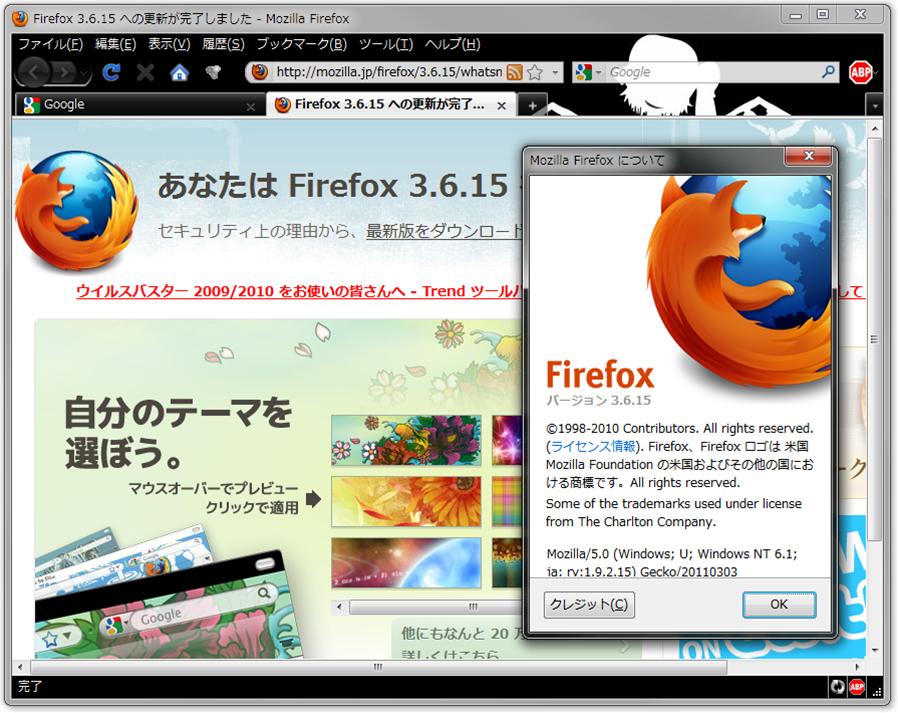Open the back/forward history dropdown arrow
Viewport: 898px width, 713px height.
coord(85,74)
